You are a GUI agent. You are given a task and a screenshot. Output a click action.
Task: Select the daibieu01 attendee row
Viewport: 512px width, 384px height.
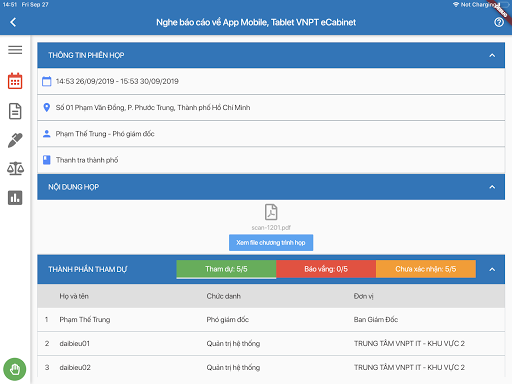(271, 344)
